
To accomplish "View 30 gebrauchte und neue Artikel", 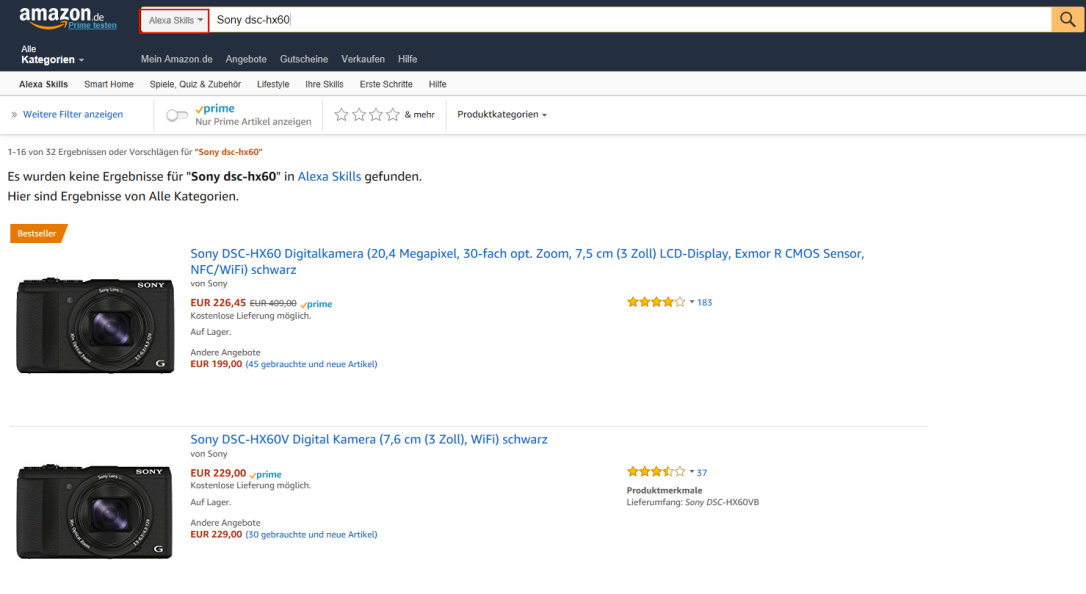I will (x=312, y=534).
